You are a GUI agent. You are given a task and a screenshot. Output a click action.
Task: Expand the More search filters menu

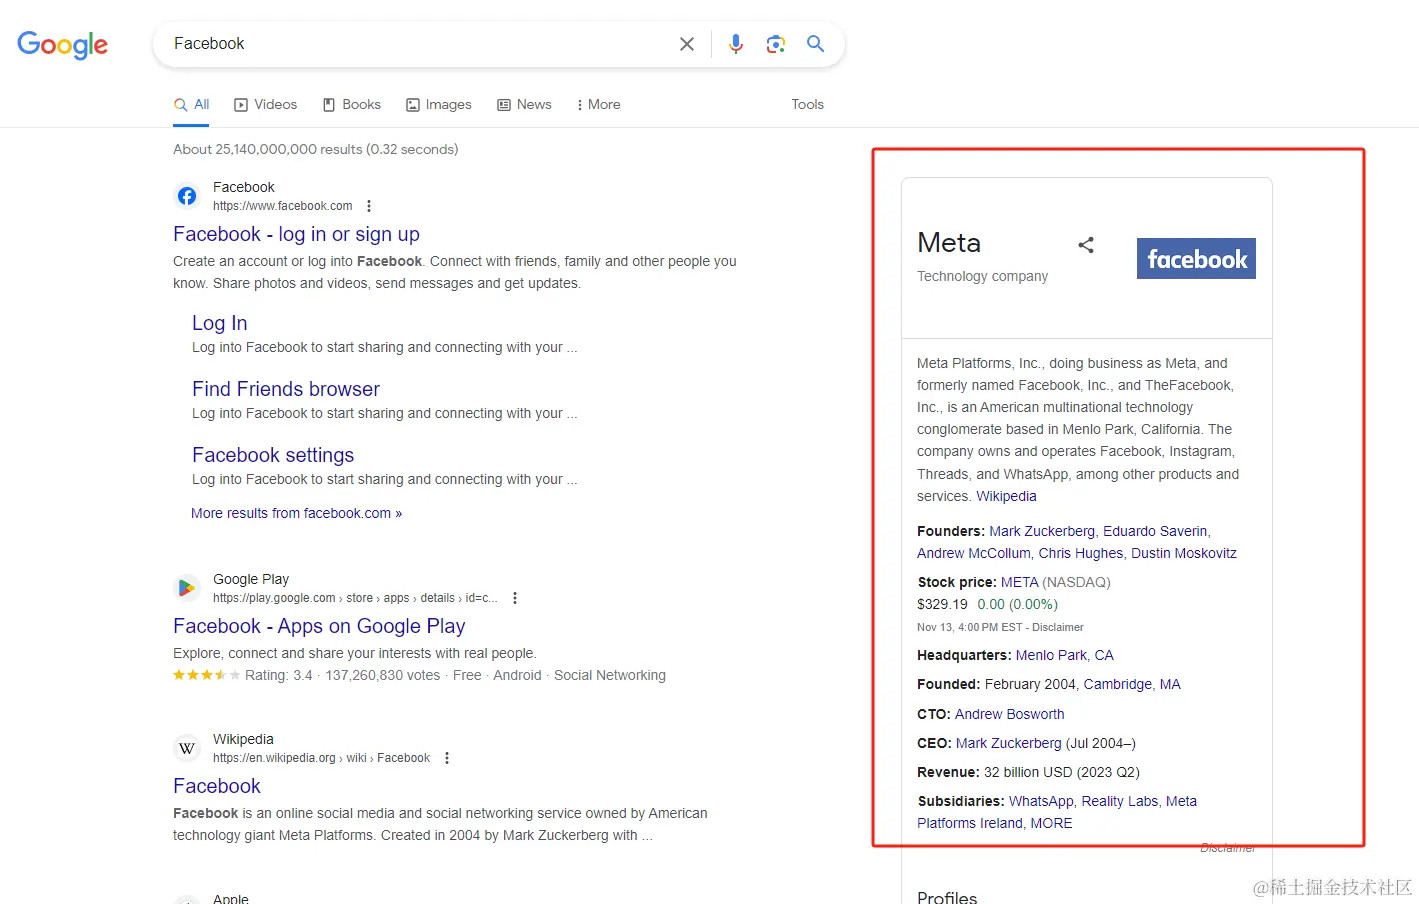point(598,104)
